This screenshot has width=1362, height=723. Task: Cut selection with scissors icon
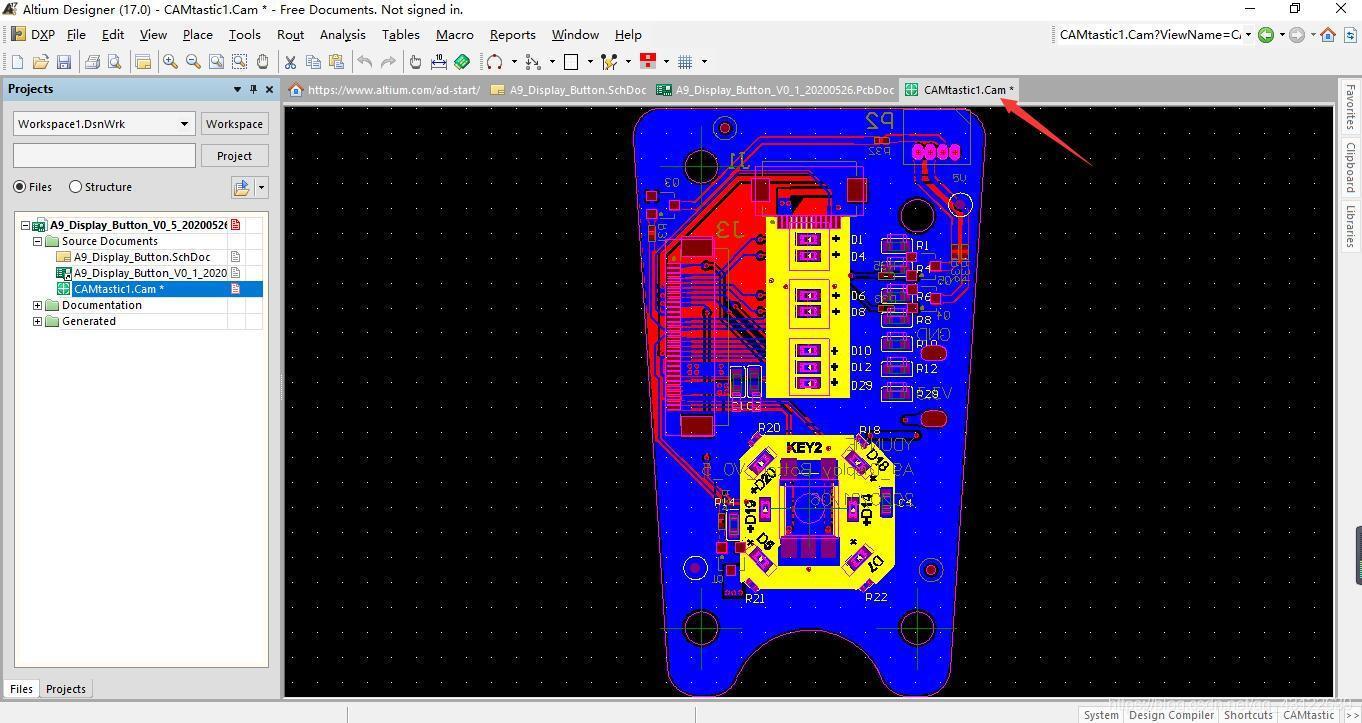click(290, 62)
